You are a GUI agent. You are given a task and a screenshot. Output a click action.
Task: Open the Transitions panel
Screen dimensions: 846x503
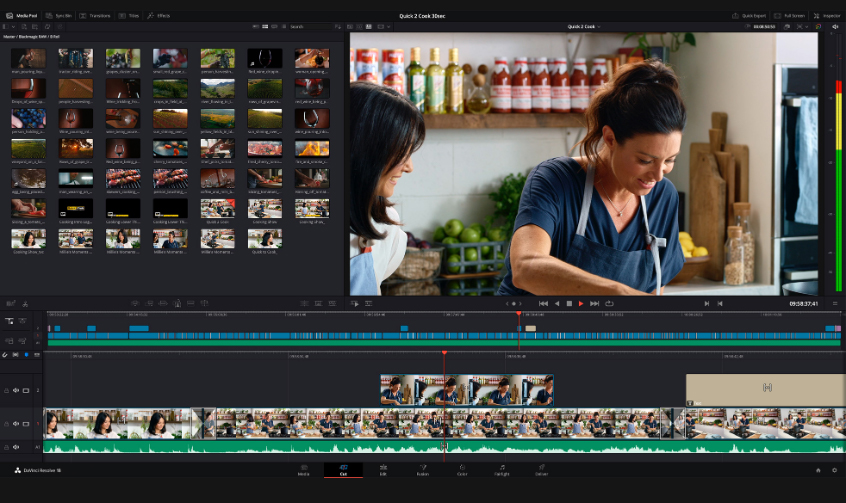pos(95,16)
